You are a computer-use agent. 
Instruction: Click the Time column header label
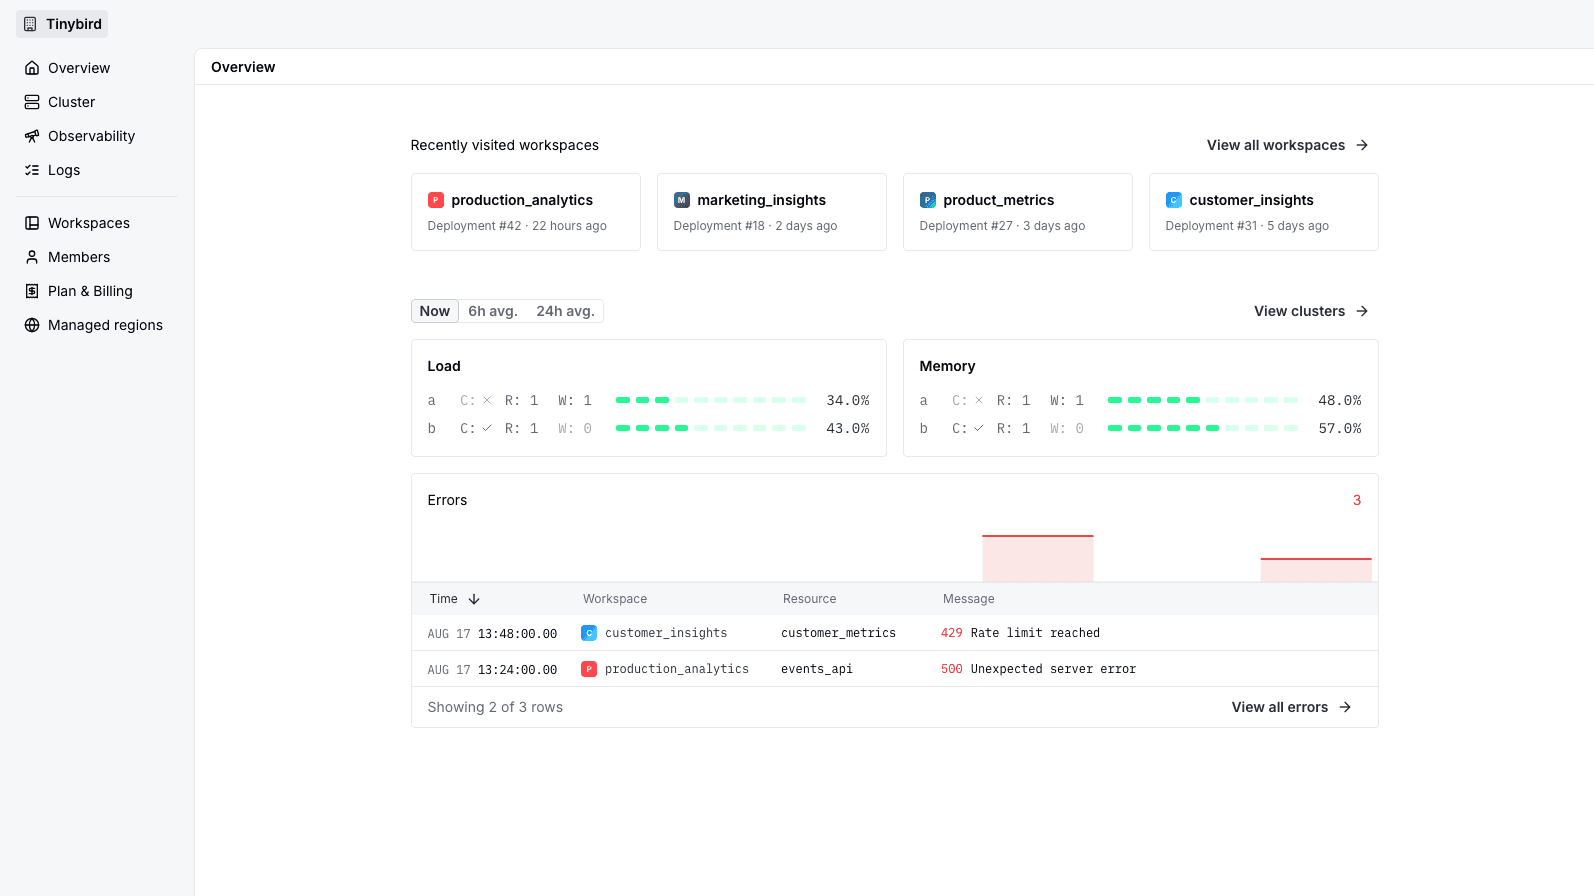click(x=444, y=599)
